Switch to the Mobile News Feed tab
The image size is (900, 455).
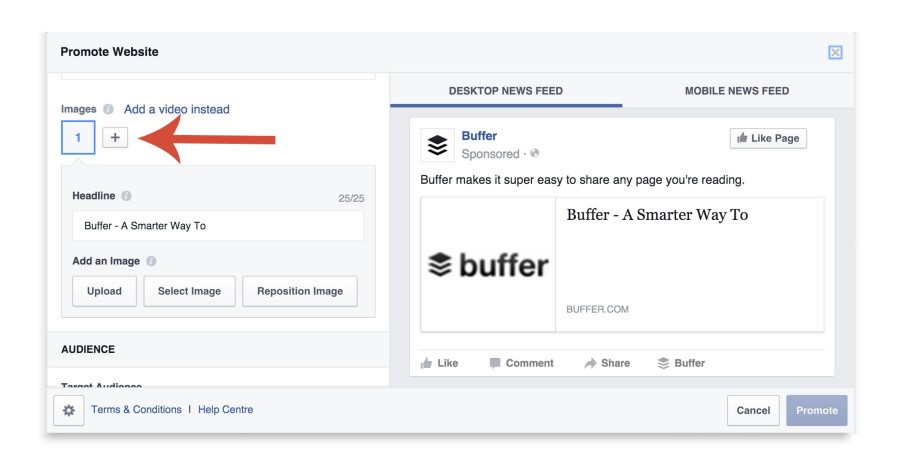tap(737, 91)
